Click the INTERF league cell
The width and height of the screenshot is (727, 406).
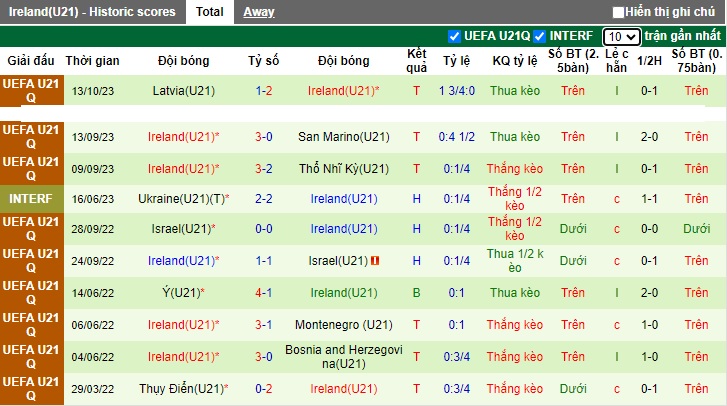(x=31, y=199)
